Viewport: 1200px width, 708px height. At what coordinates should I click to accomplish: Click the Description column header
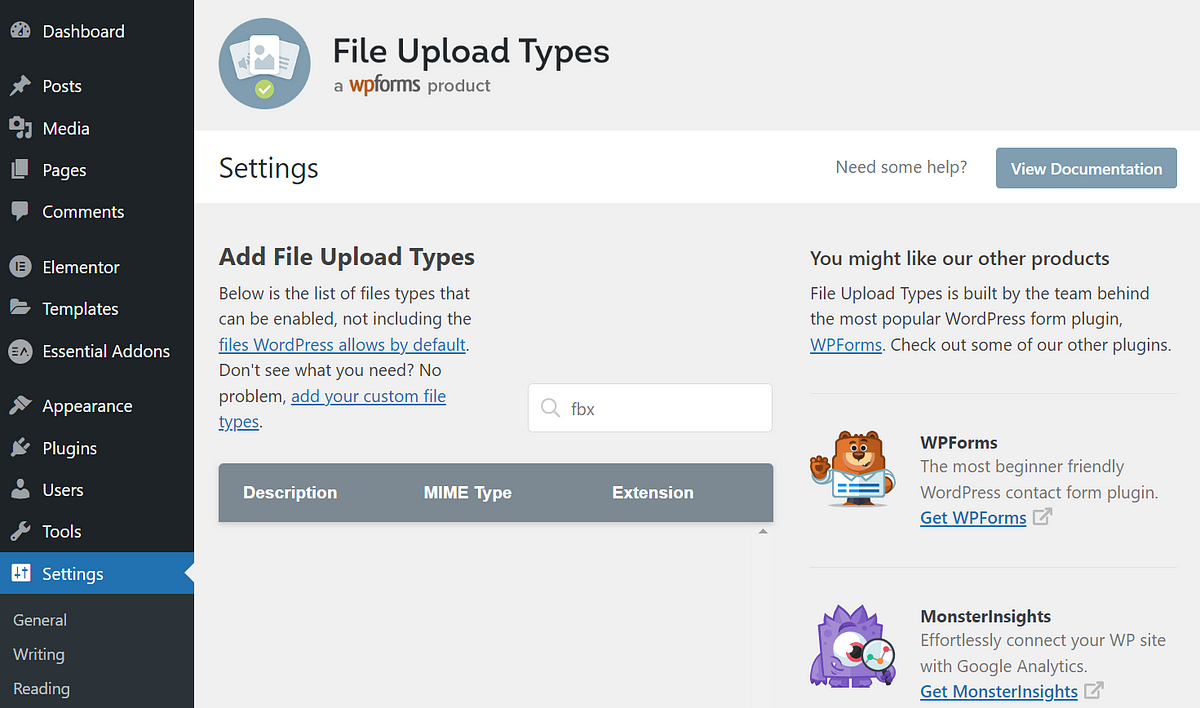290,492
